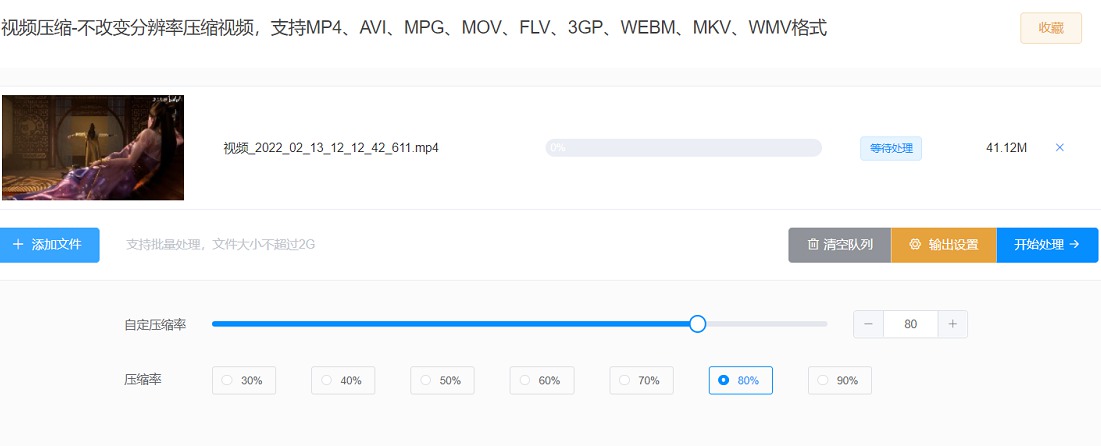This screenshot has height=446, width=1101.
Task: Open the video thumbnail preview
Action: 93,147
